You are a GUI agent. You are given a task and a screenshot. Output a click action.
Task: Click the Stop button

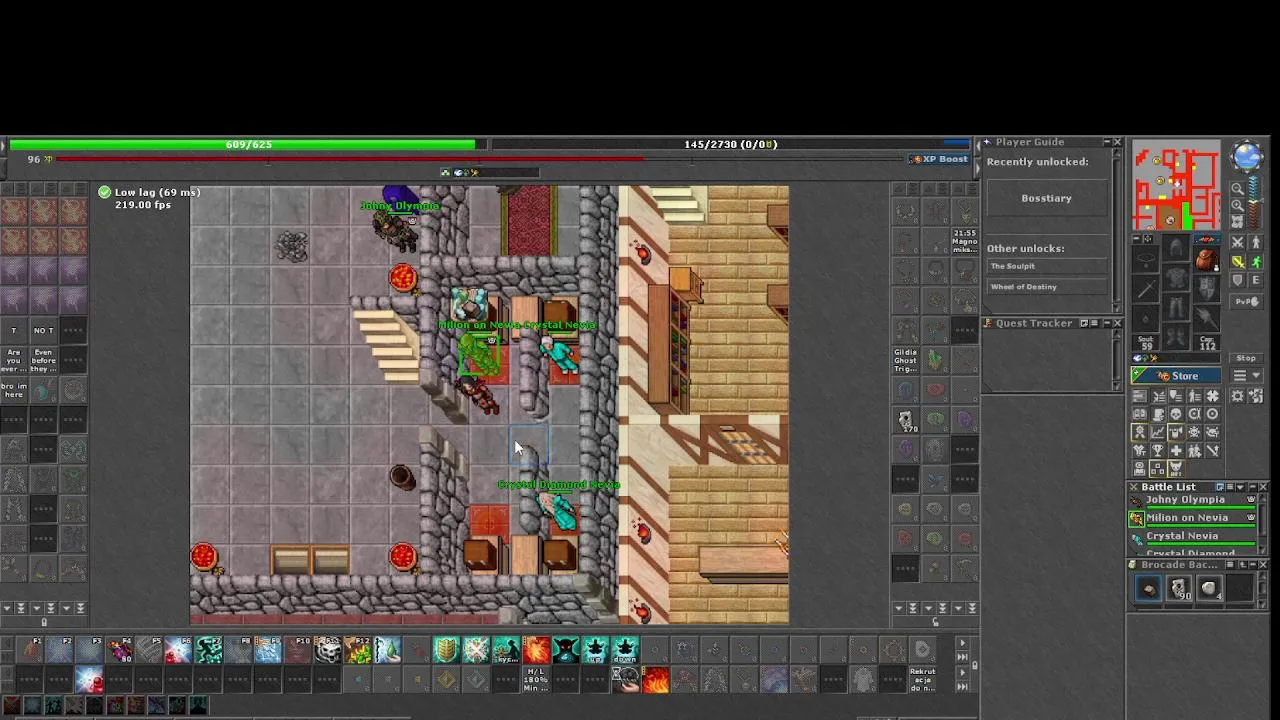pos(1246,358)
